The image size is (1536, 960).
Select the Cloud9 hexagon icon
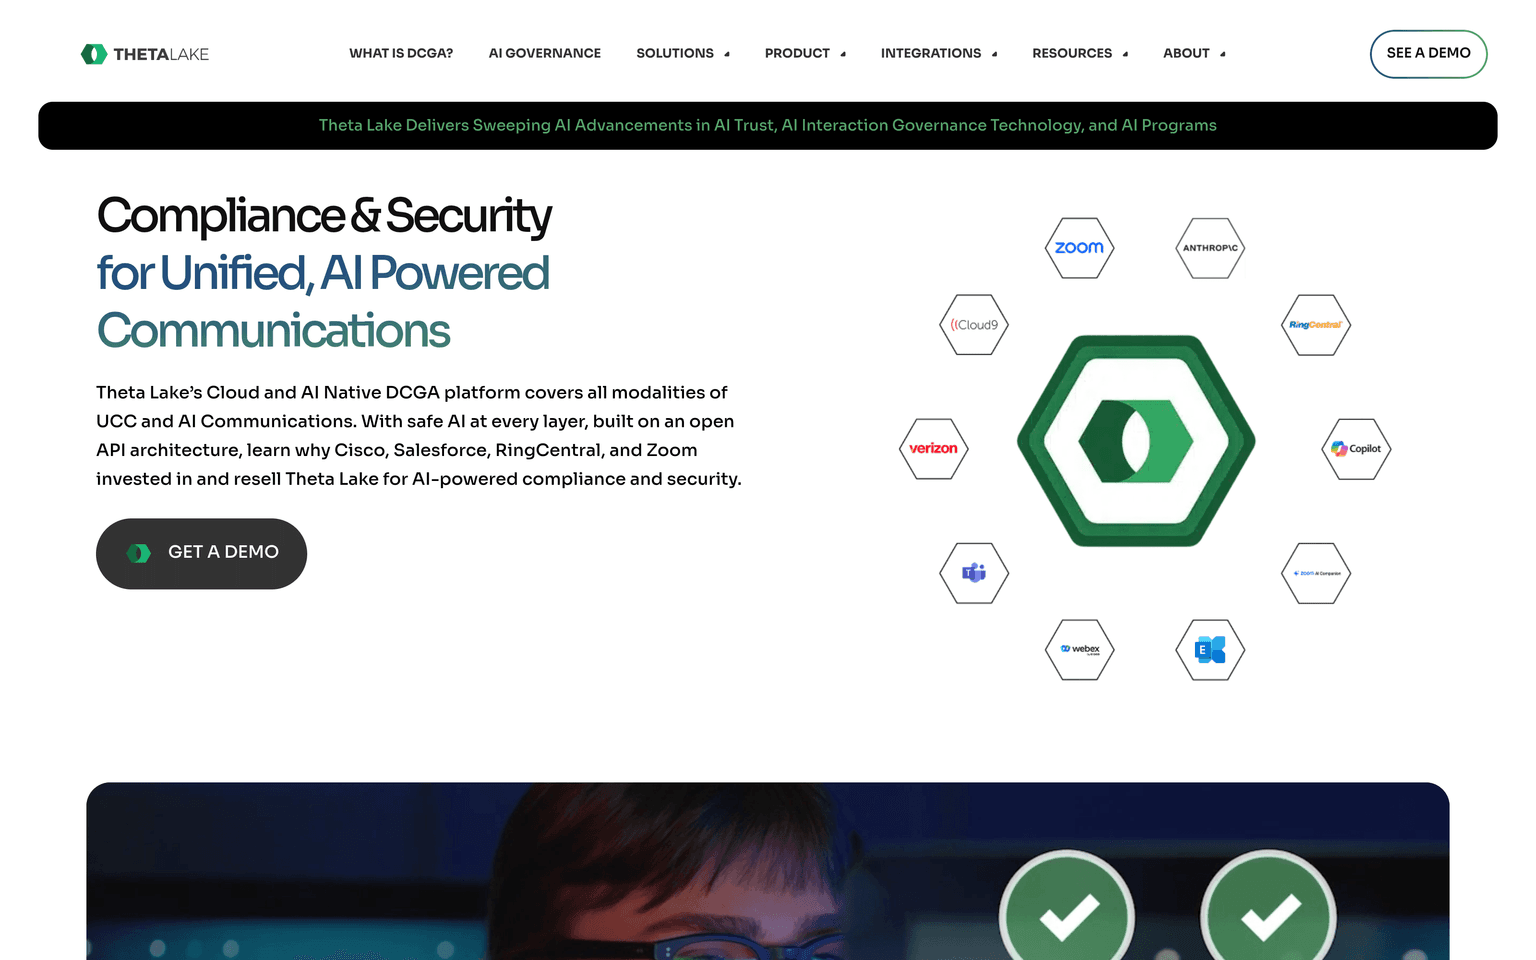(974, 325)
